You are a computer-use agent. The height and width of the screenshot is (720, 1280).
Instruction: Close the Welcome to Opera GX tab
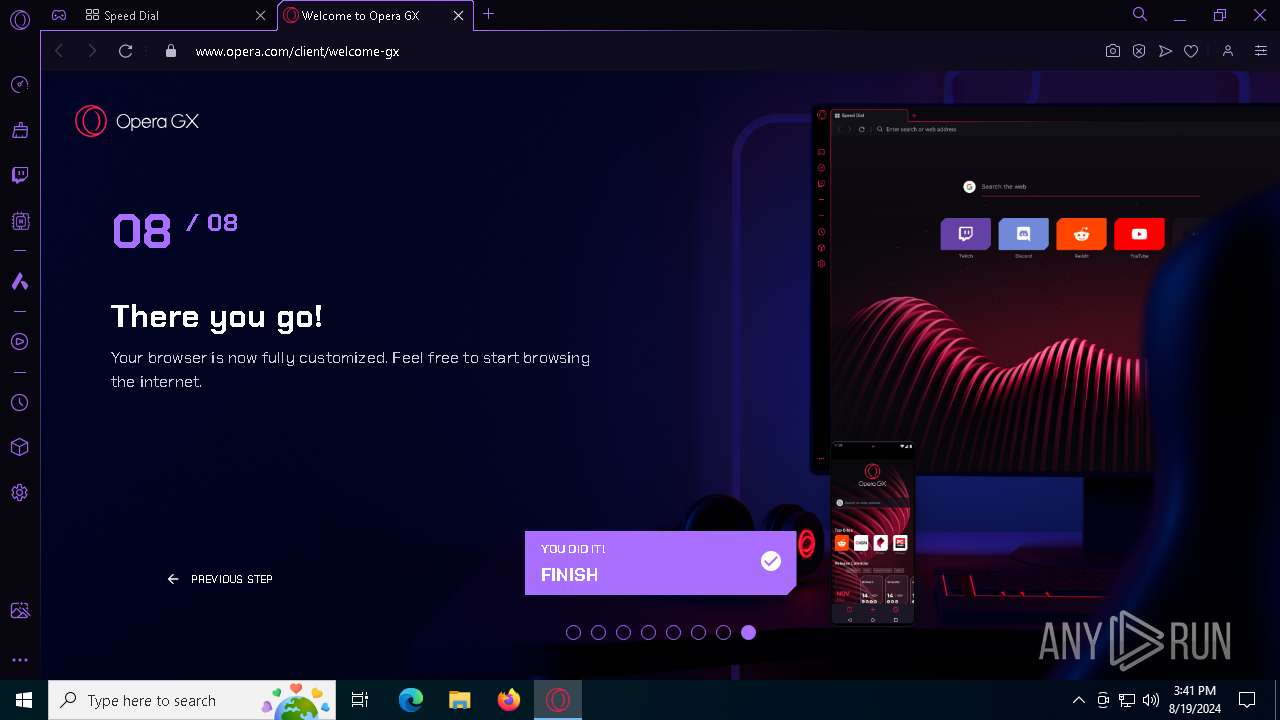tap(459, 15)
